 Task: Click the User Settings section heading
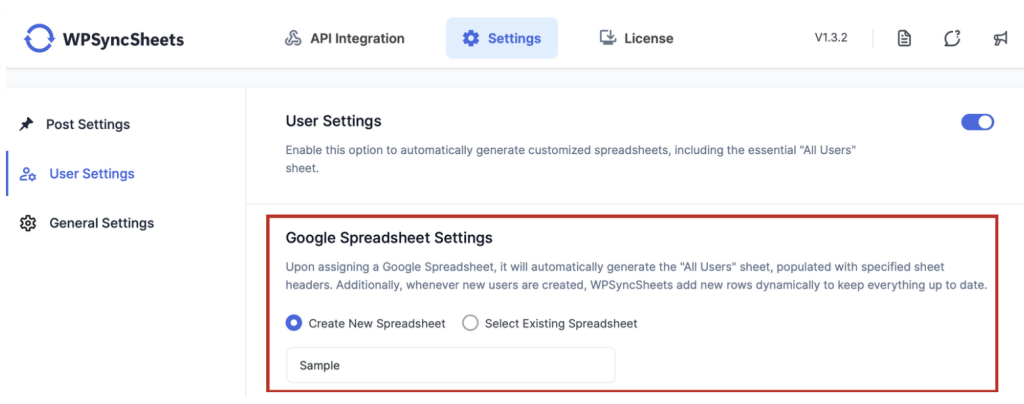(334, 121)
